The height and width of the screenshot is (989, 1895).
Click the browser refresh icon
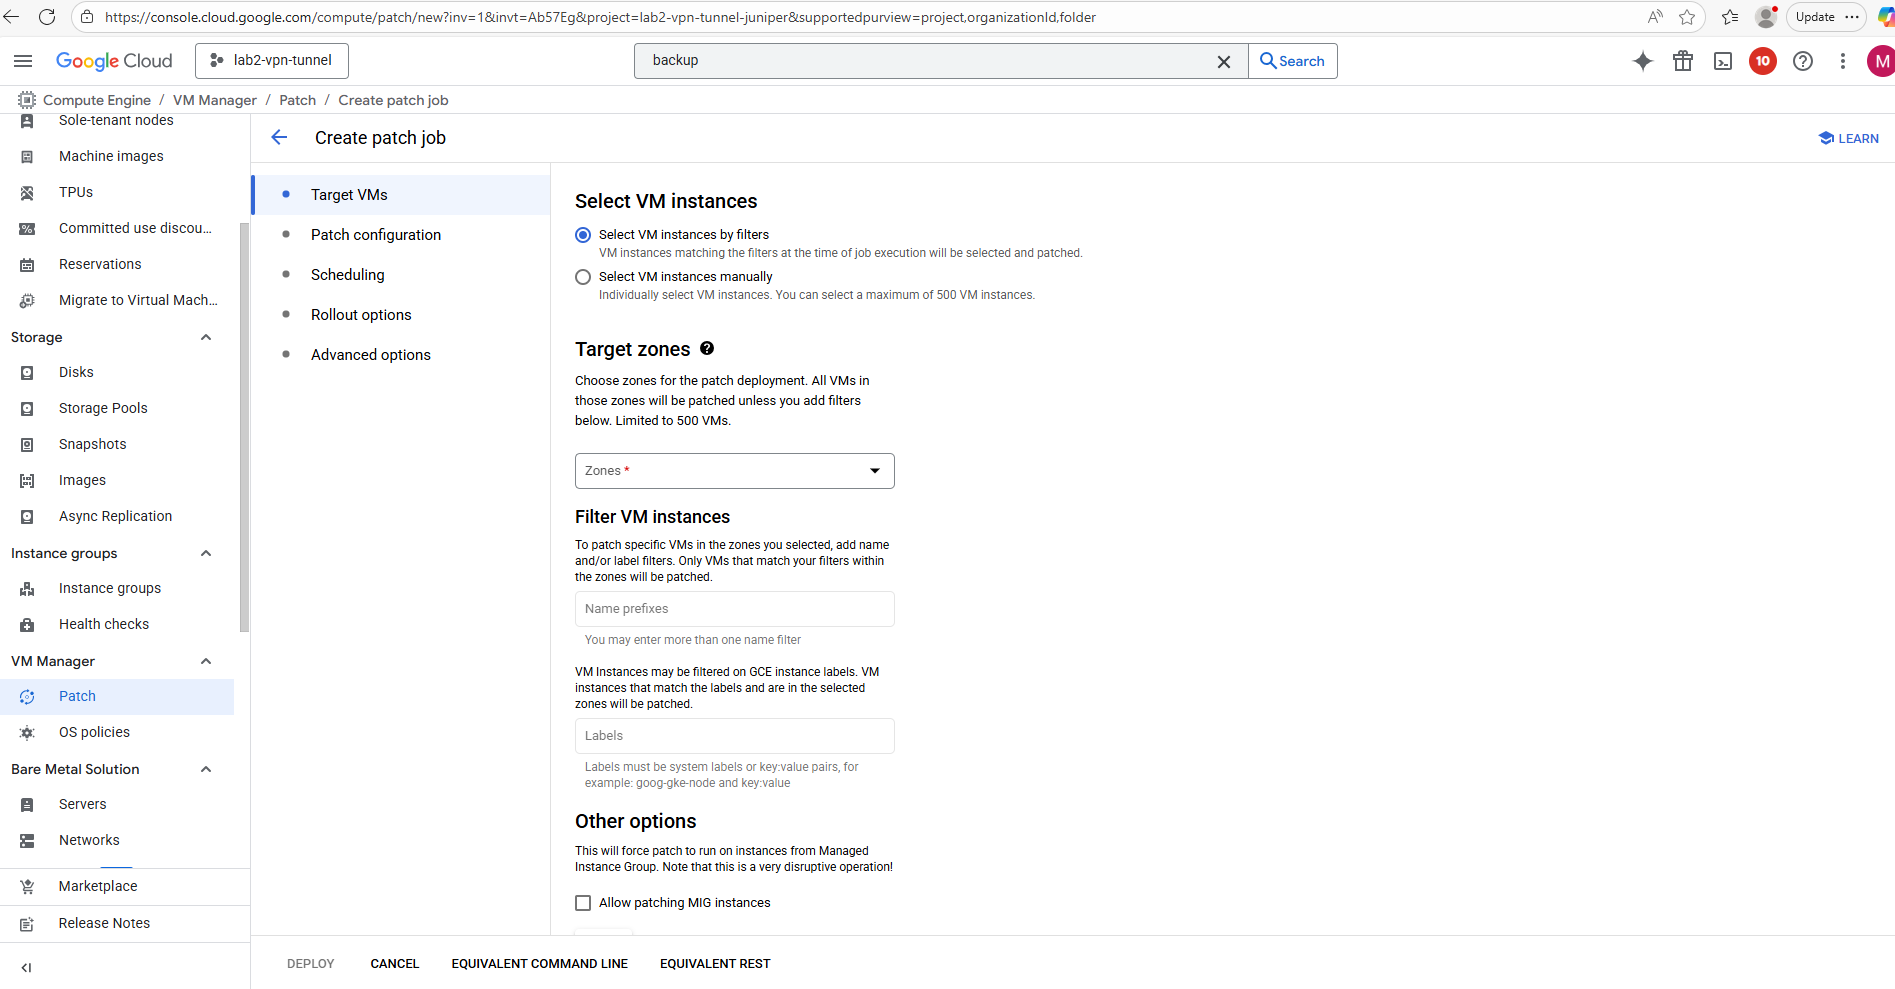[47, 17]
